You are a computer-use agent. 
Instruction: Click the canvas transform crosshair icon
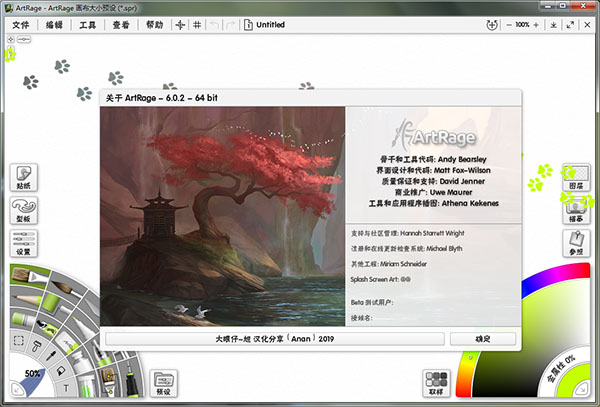click(181, 23)
